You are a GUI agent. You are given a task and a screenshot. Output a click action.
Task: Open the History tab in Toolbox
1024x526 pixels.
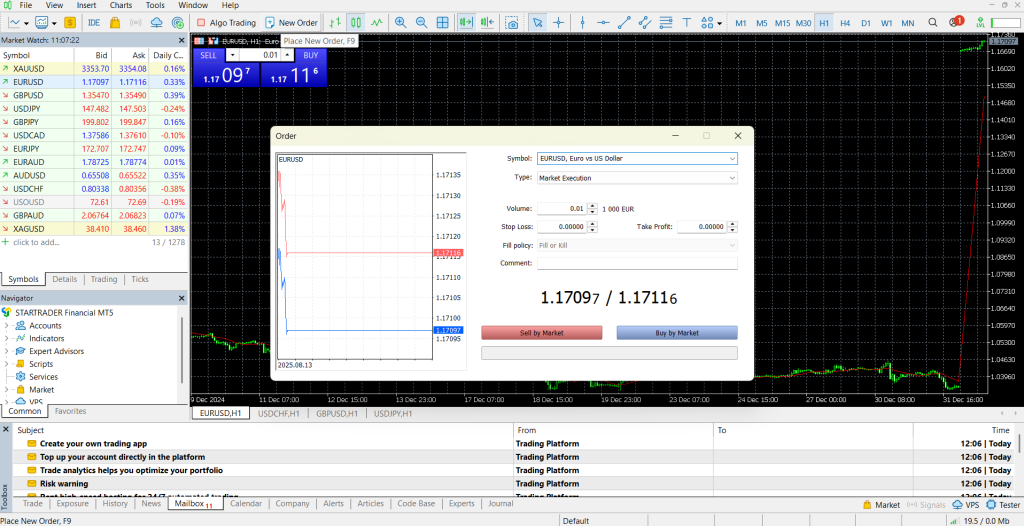pyautogui.click(x=115, y=504)
